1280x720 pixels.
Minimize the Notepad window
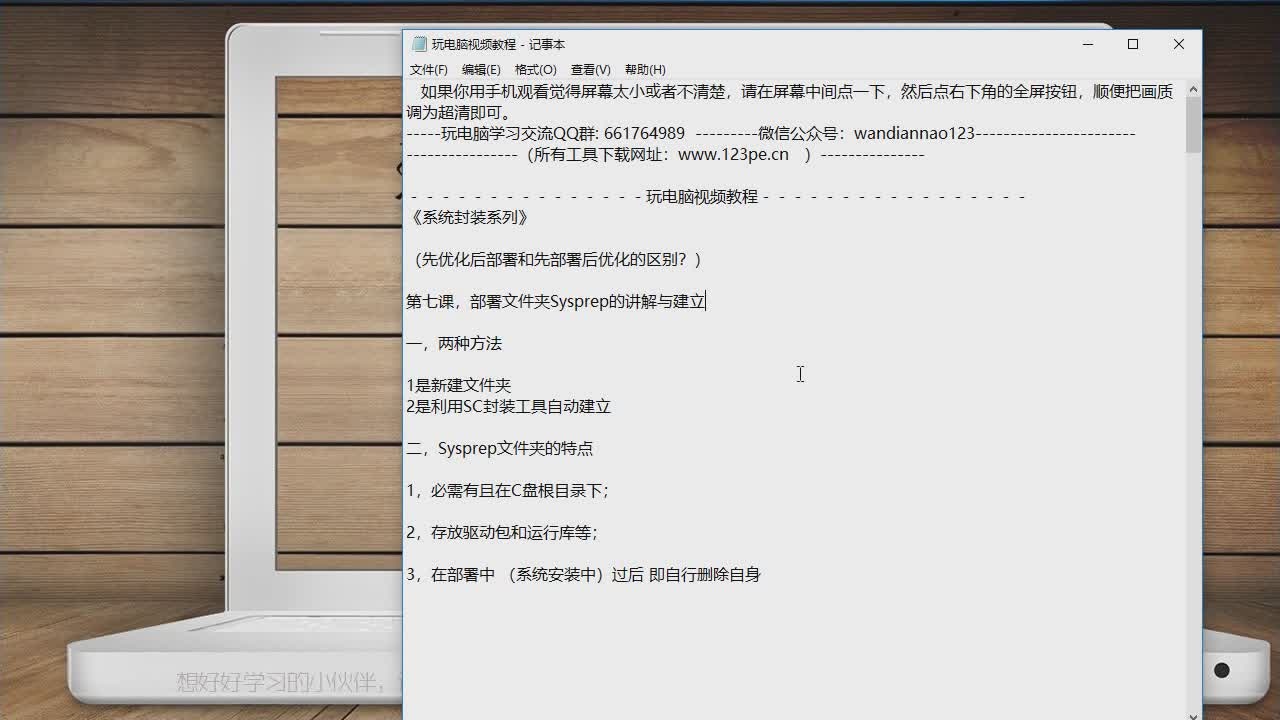coord(1087,44)
